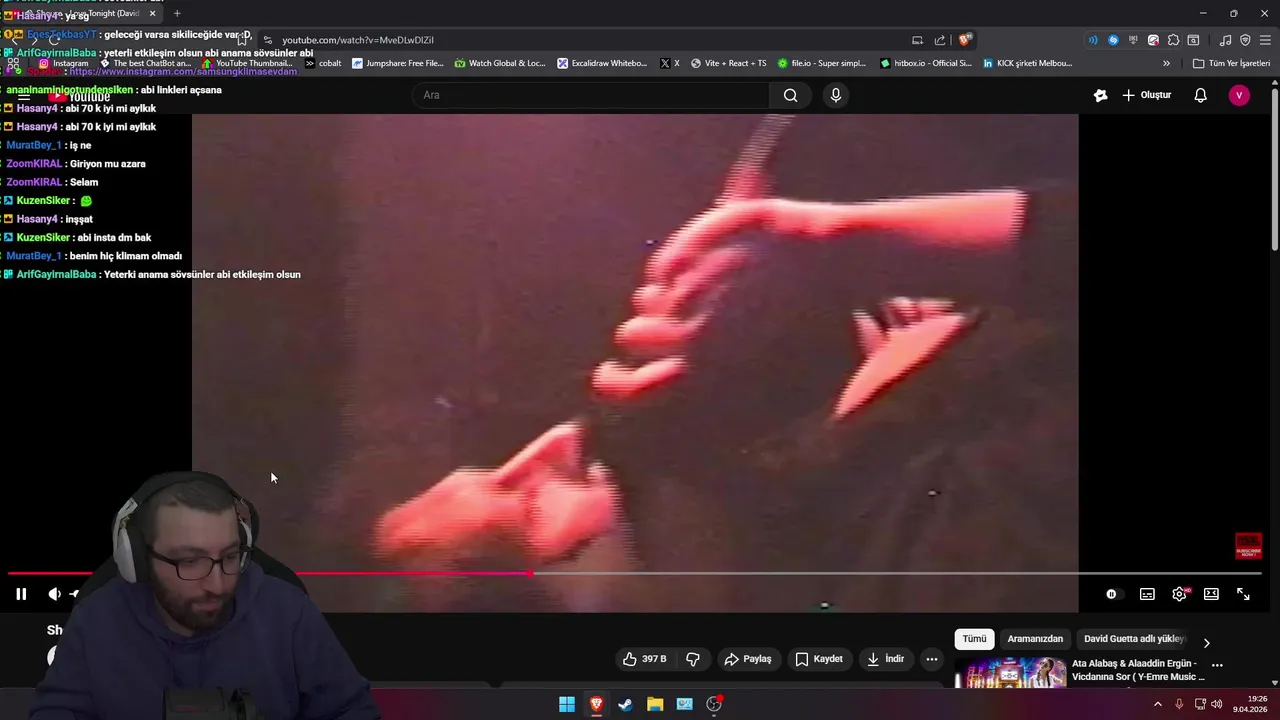Click the Oluştur create button

point(1146,95)
